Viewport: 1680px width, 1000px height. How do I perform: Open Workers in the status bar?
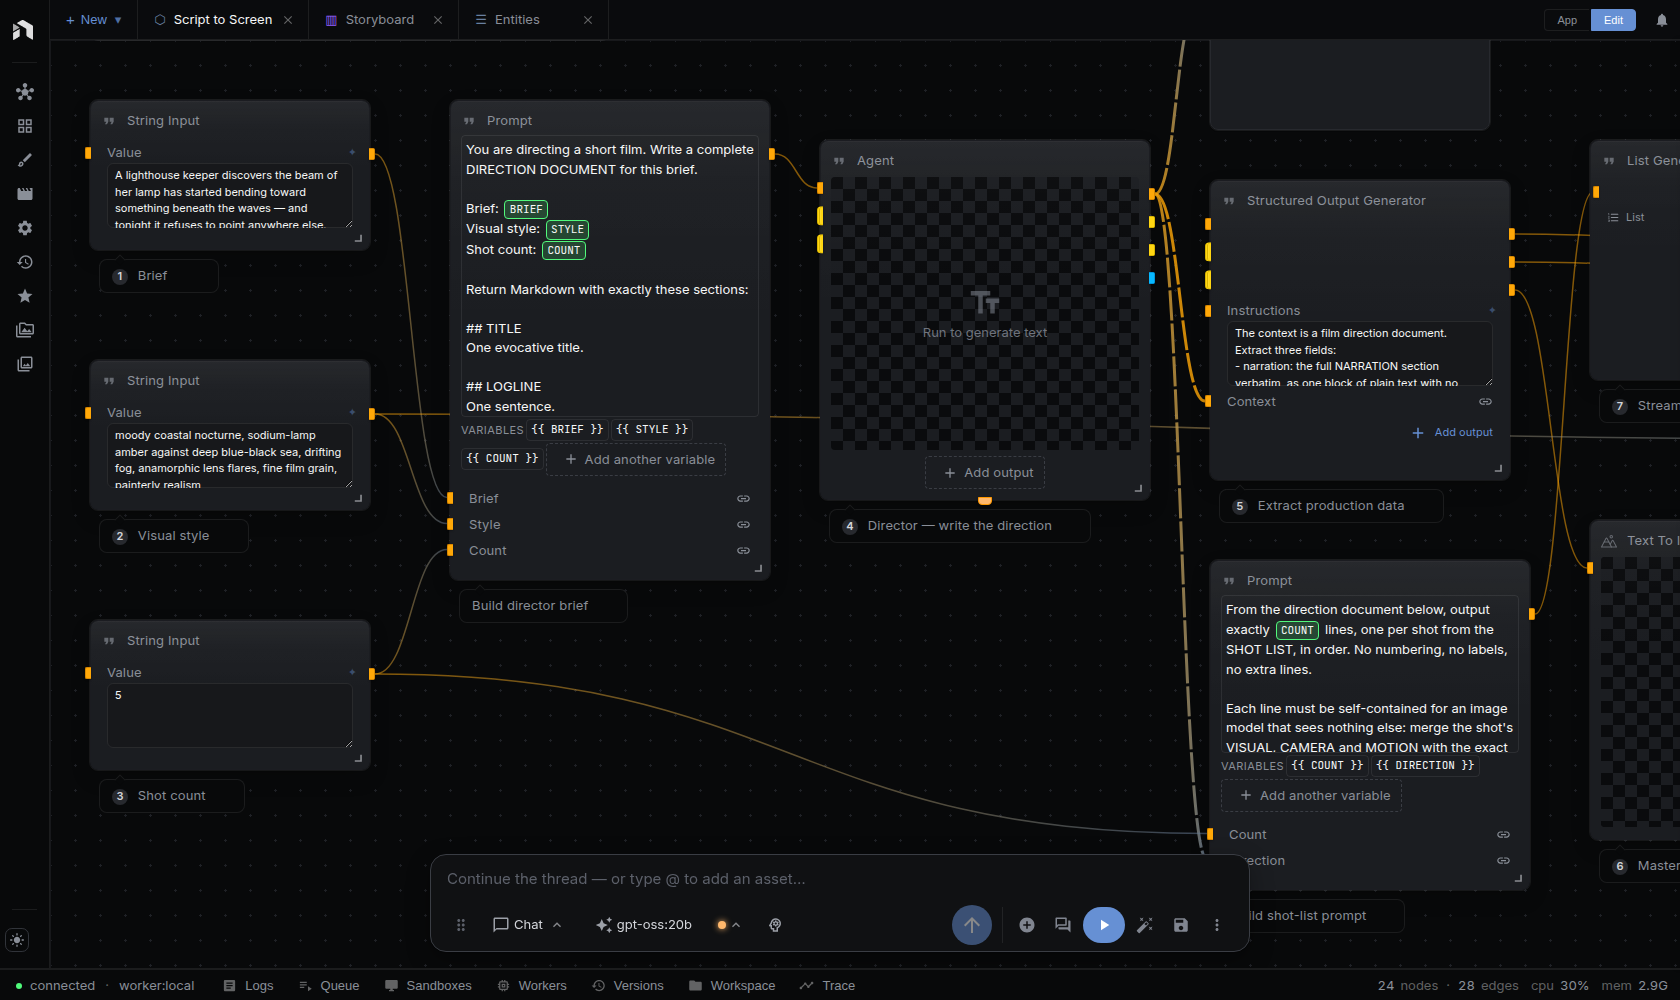tap(532, 986)
